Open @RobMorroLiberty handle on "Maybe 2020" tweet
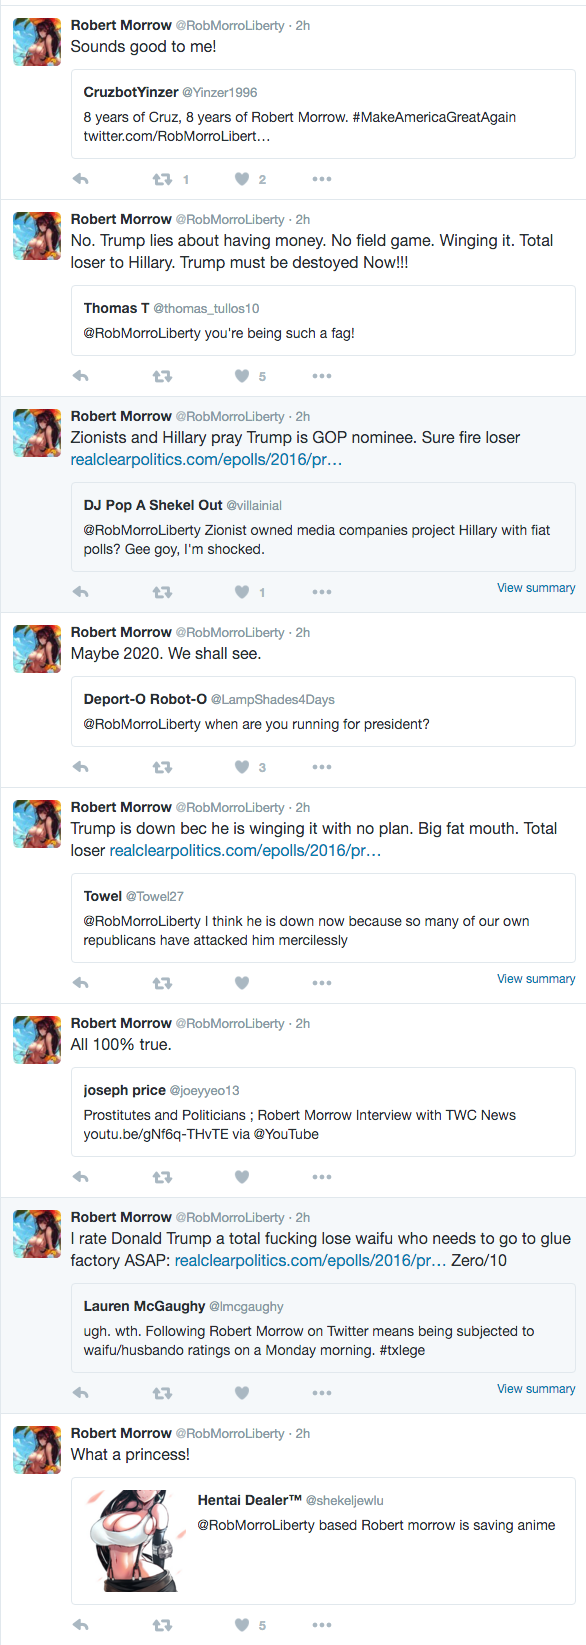This screenshot has width=586, height=1645. pos(230,633)
